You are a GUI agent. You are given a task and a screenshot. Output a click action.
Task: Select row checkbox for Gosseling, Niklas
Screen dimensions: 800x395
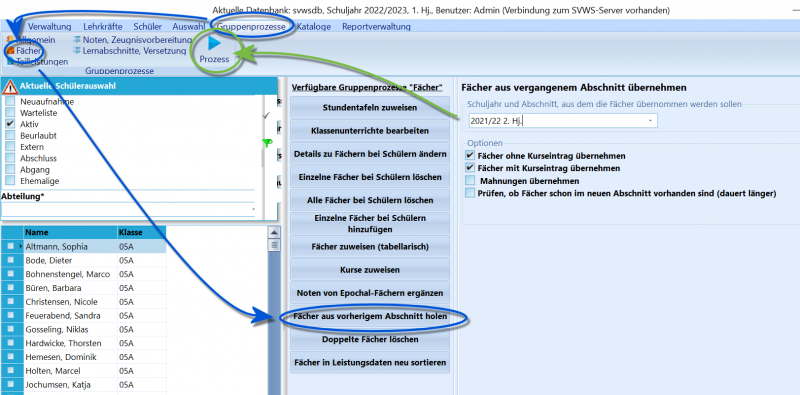11,329
